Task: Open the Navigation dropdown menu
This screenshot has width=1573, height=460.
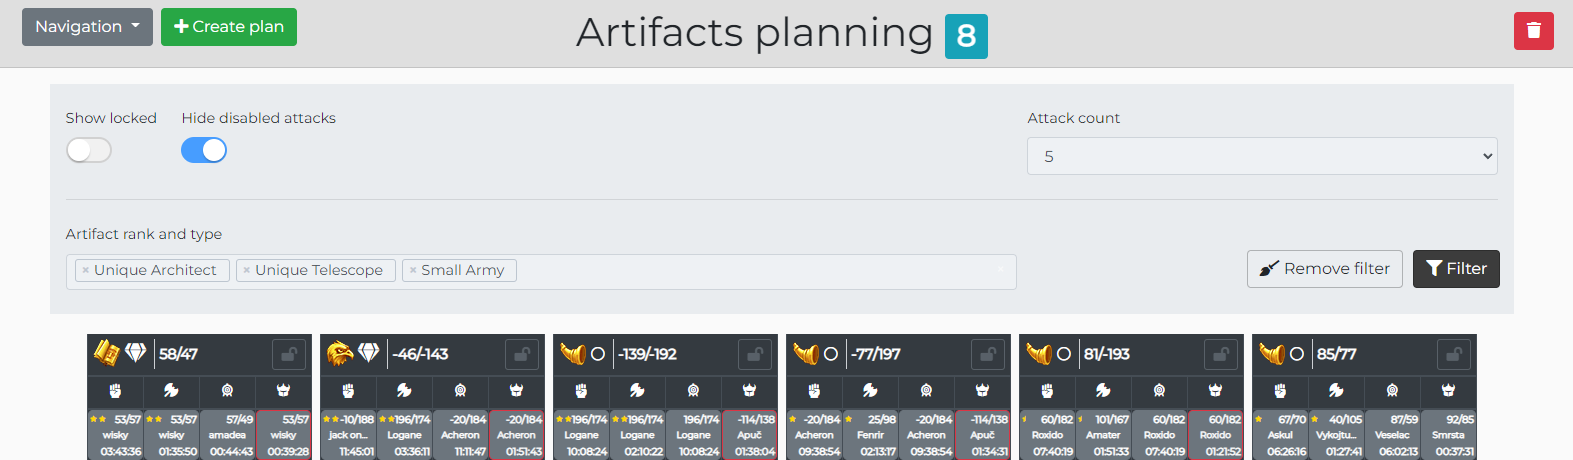Action: (x=87, y=27)
